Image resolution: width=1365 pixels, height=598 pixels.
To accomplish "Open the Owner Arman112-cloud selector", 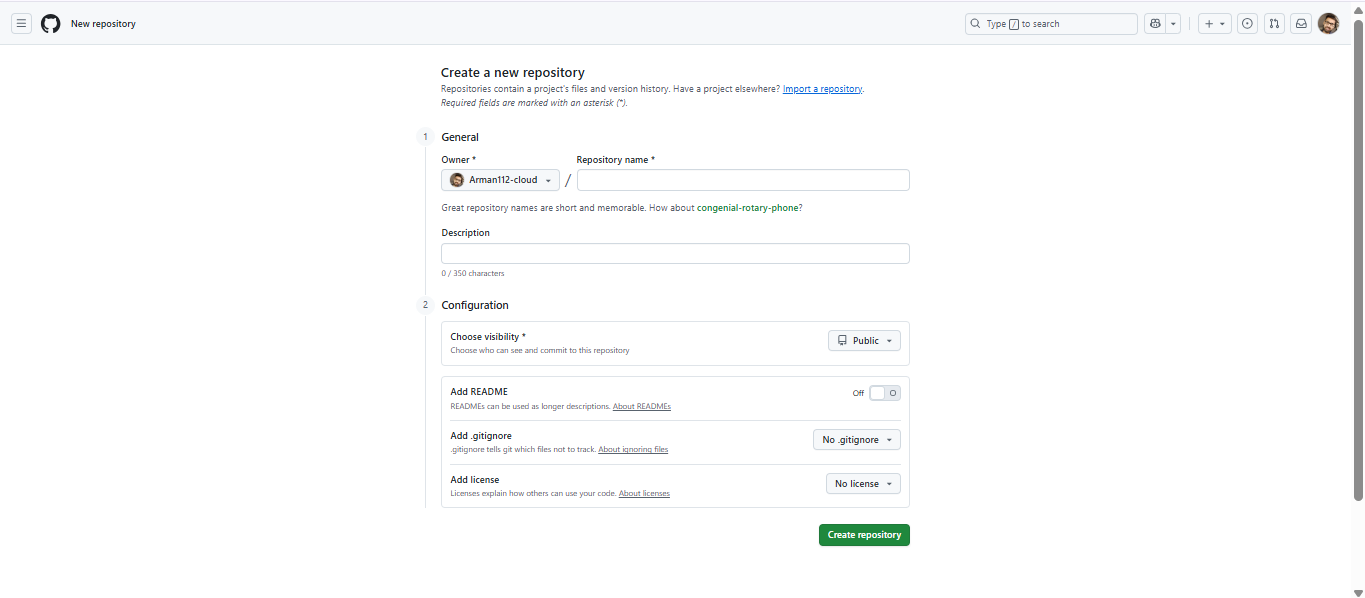I will (500, 180).
